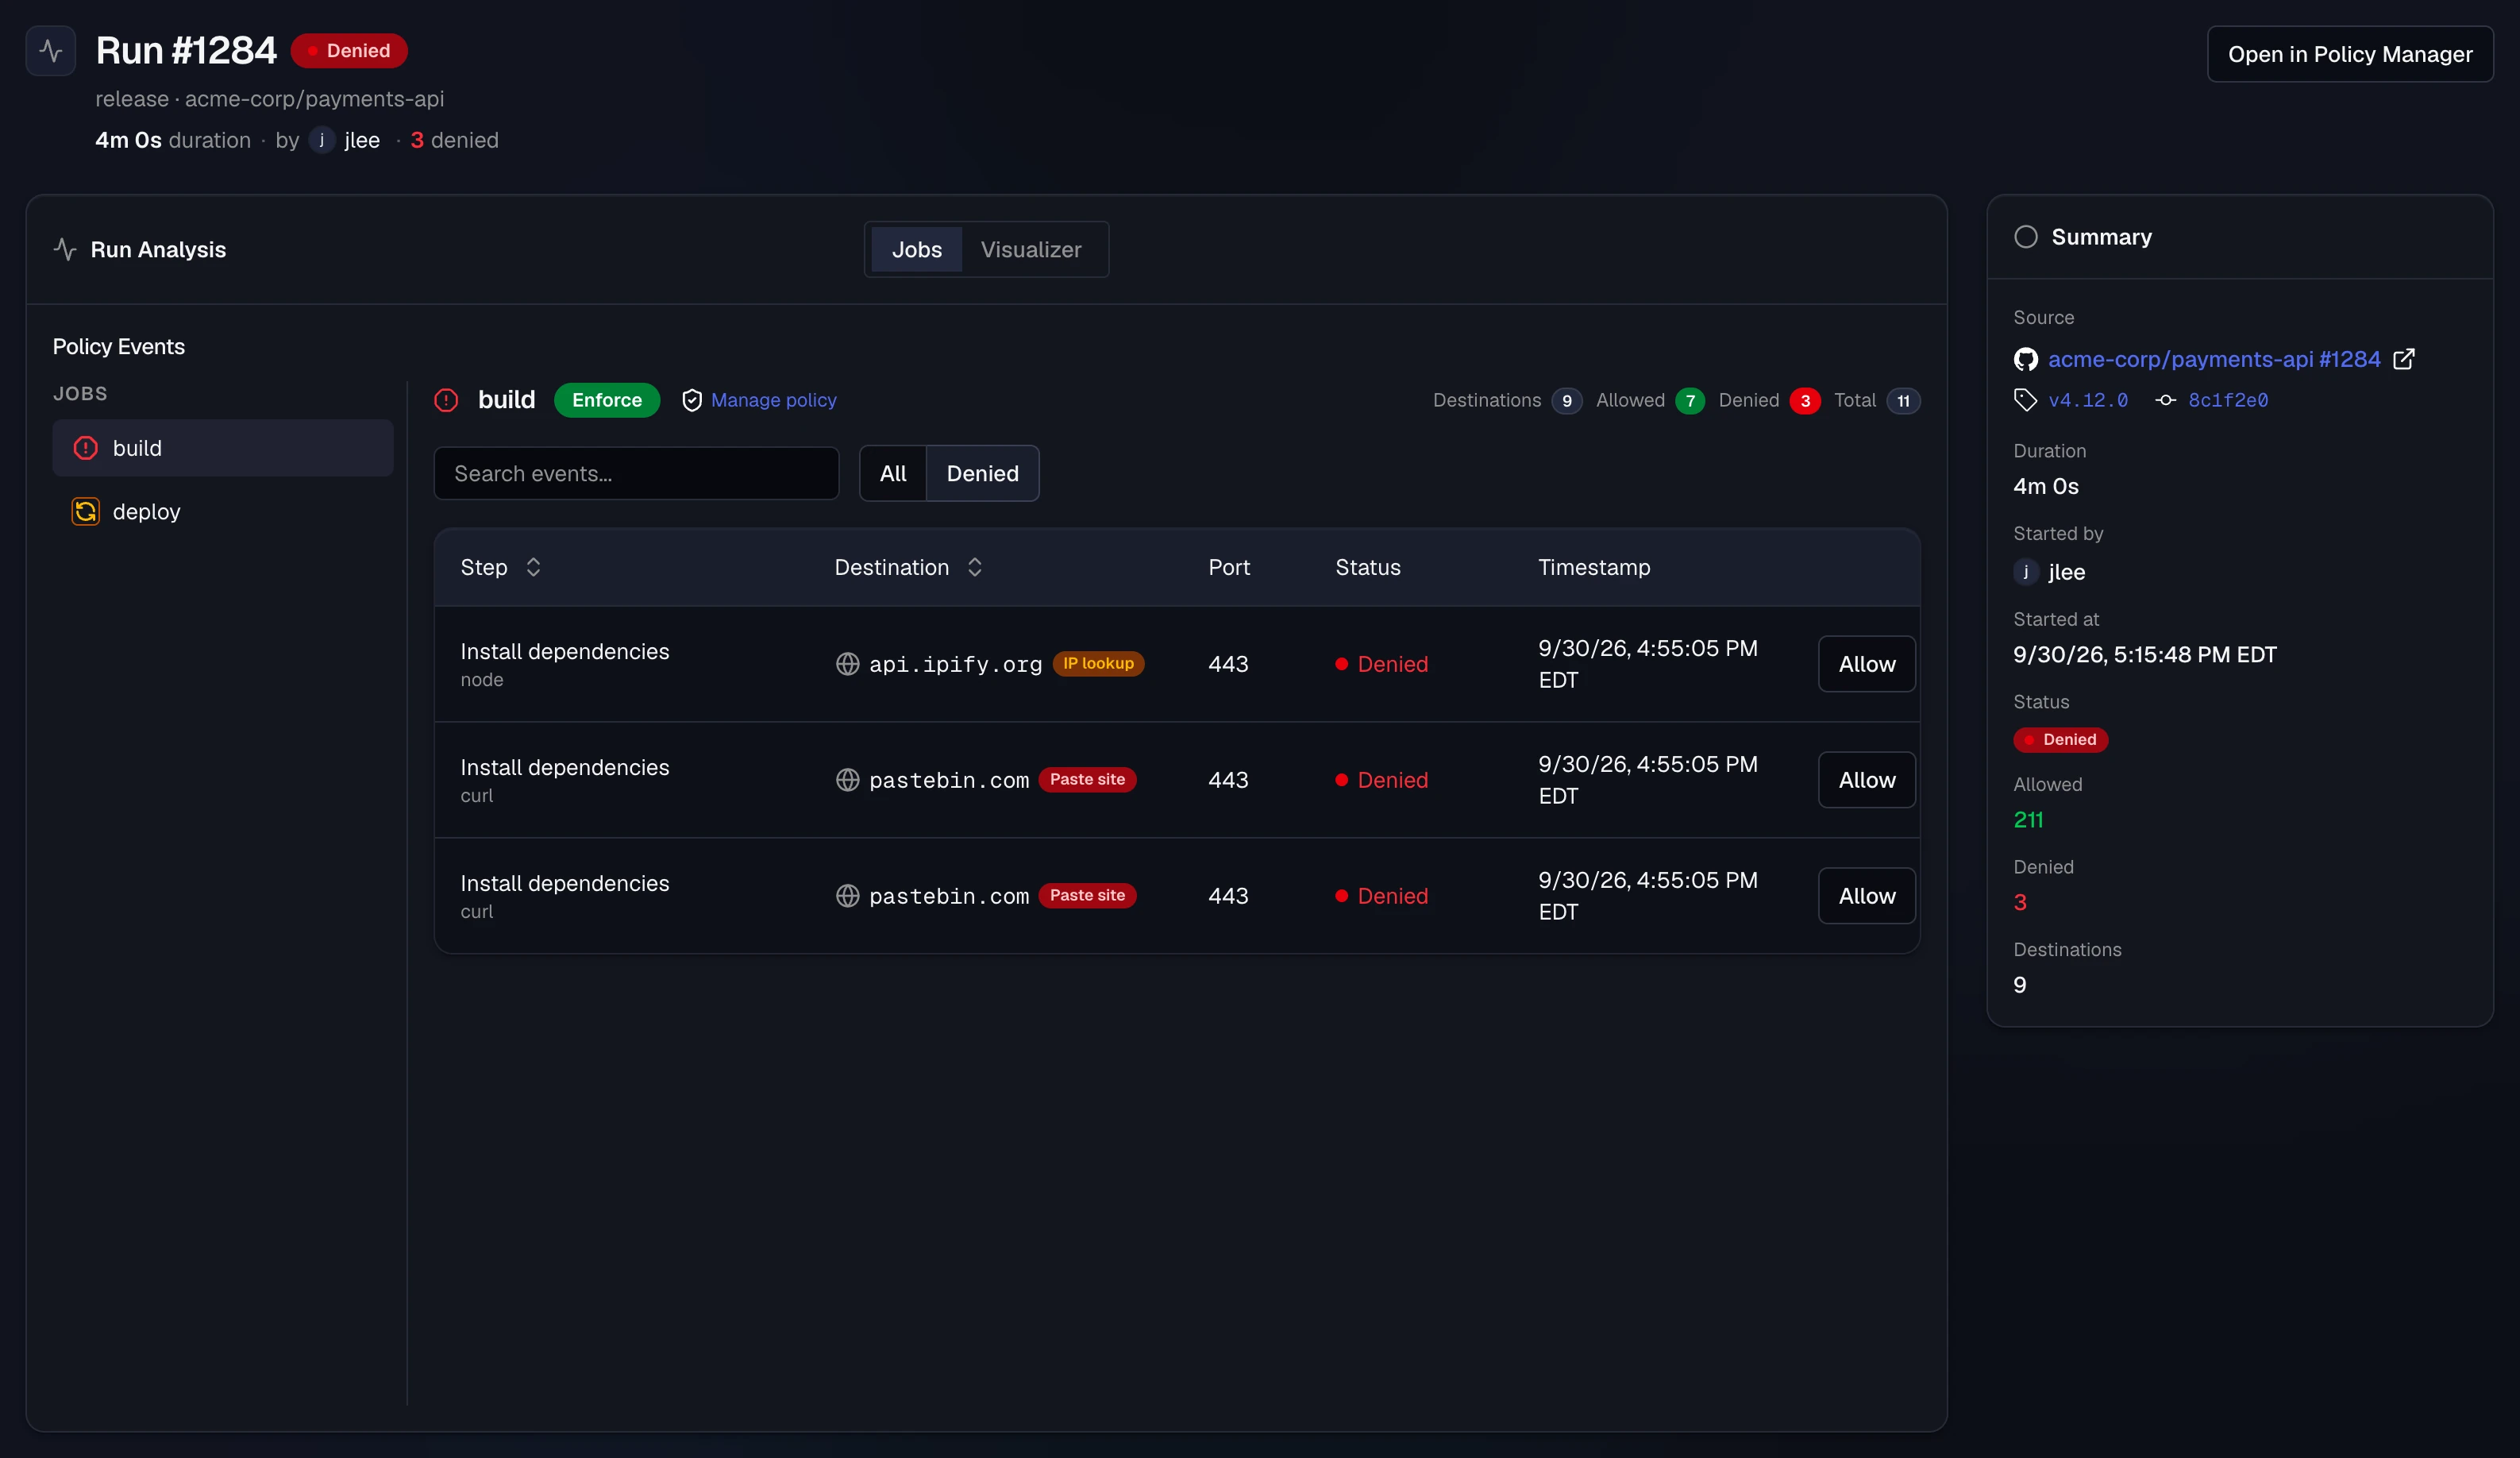This screenshot has width=2520, height=1458.
Task: Click the activity pulse icon beside Run #1284
Action: (51, 51)
